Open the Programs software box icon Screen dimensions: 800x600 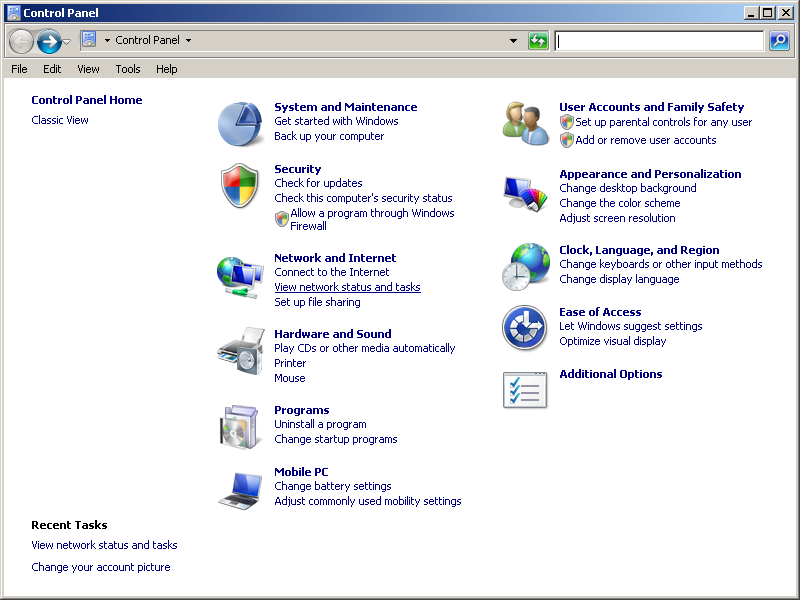[239, 427]
